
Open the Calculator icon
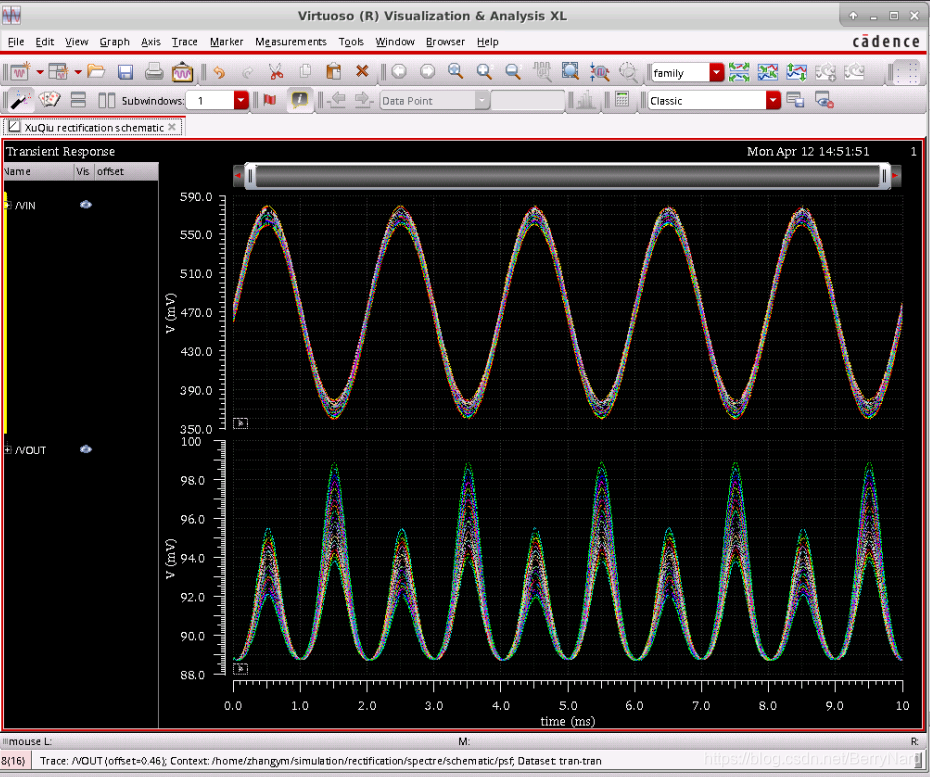pyautogui.click(x=622, y=100)
